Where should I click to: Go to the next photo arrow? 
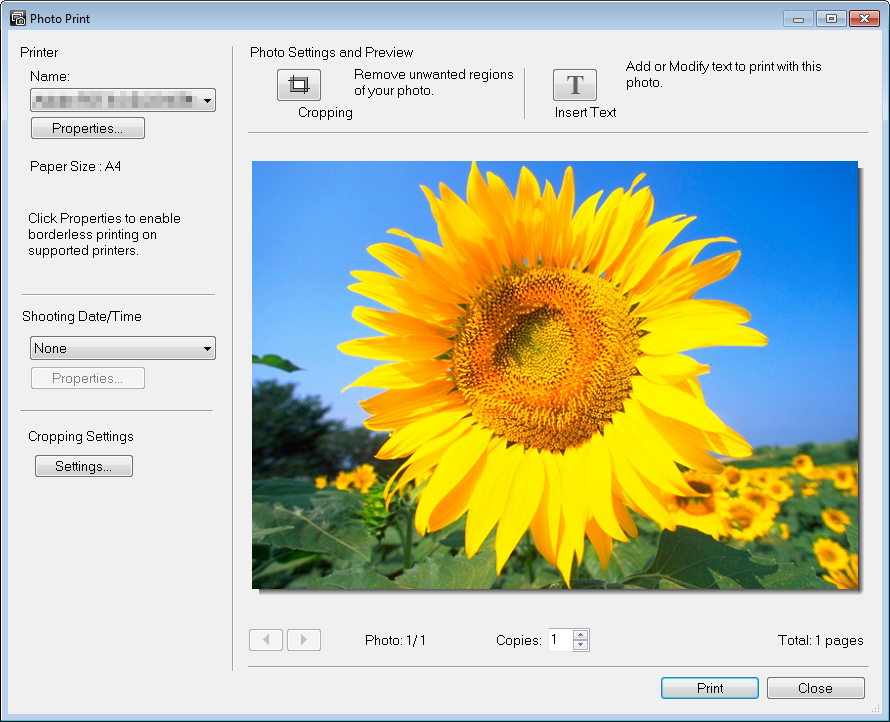[304, 640]
